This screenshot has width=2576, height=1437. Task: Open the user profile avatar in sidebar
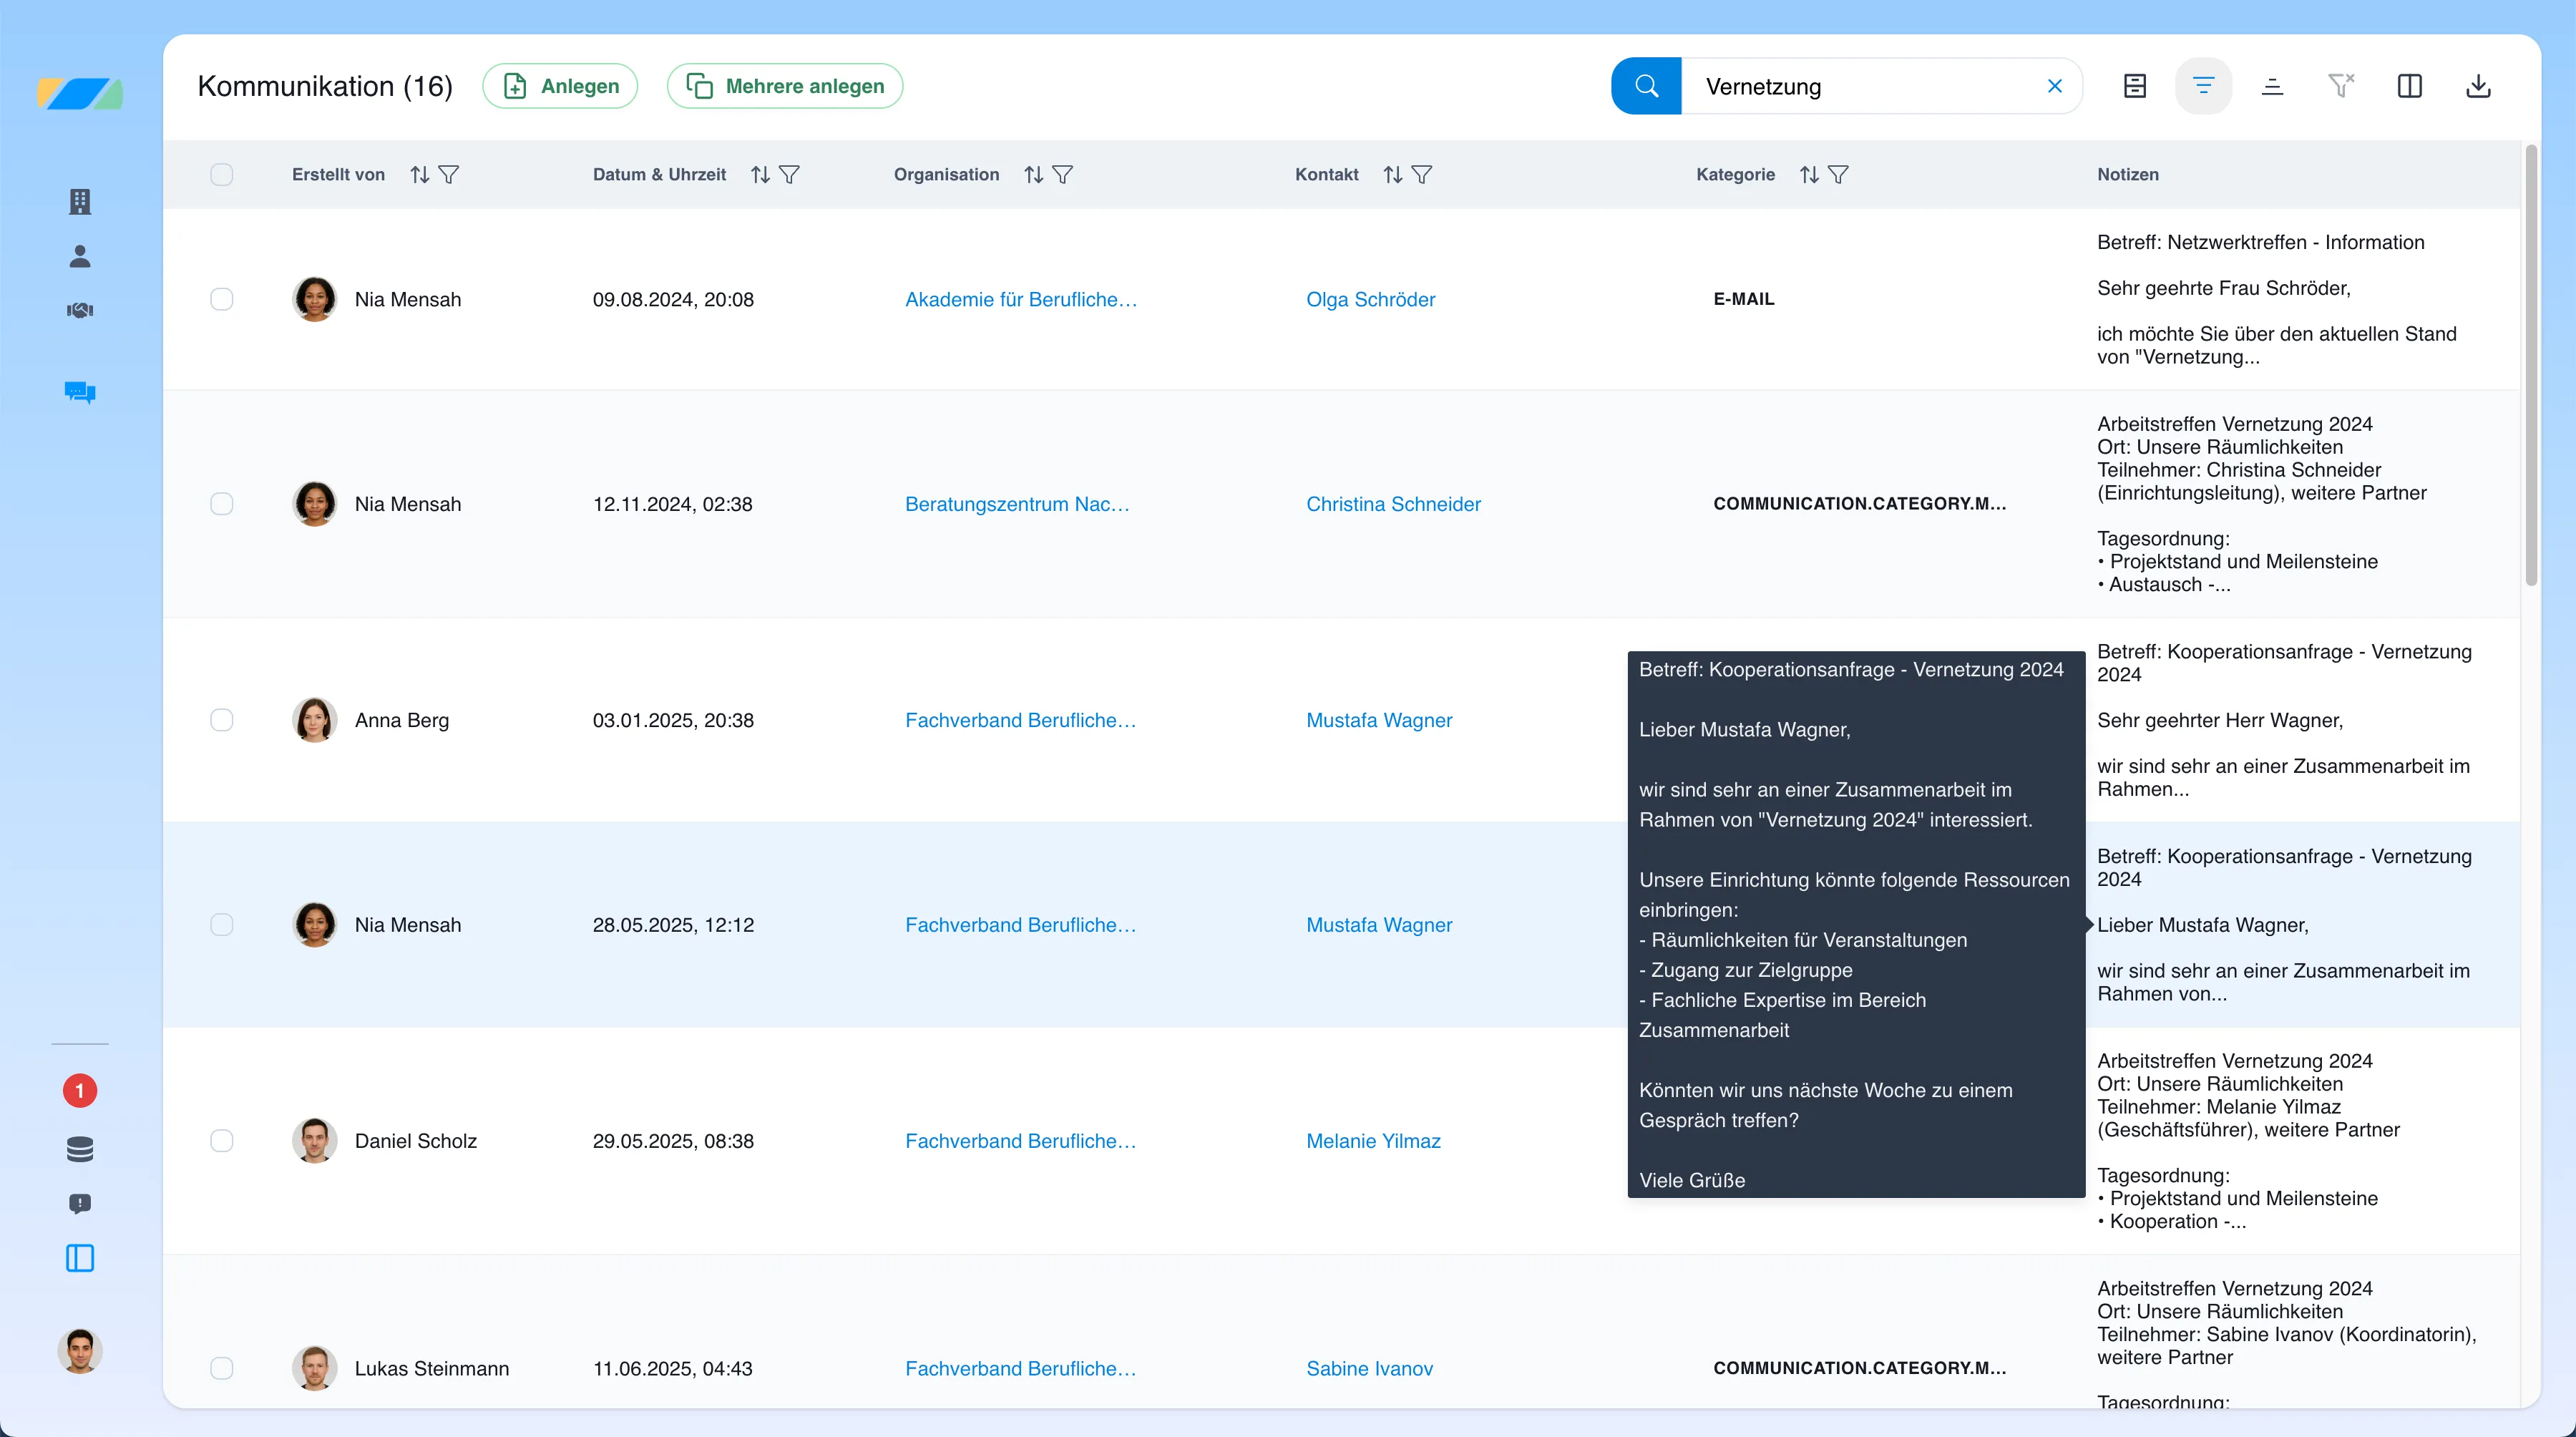[80, 1350]
